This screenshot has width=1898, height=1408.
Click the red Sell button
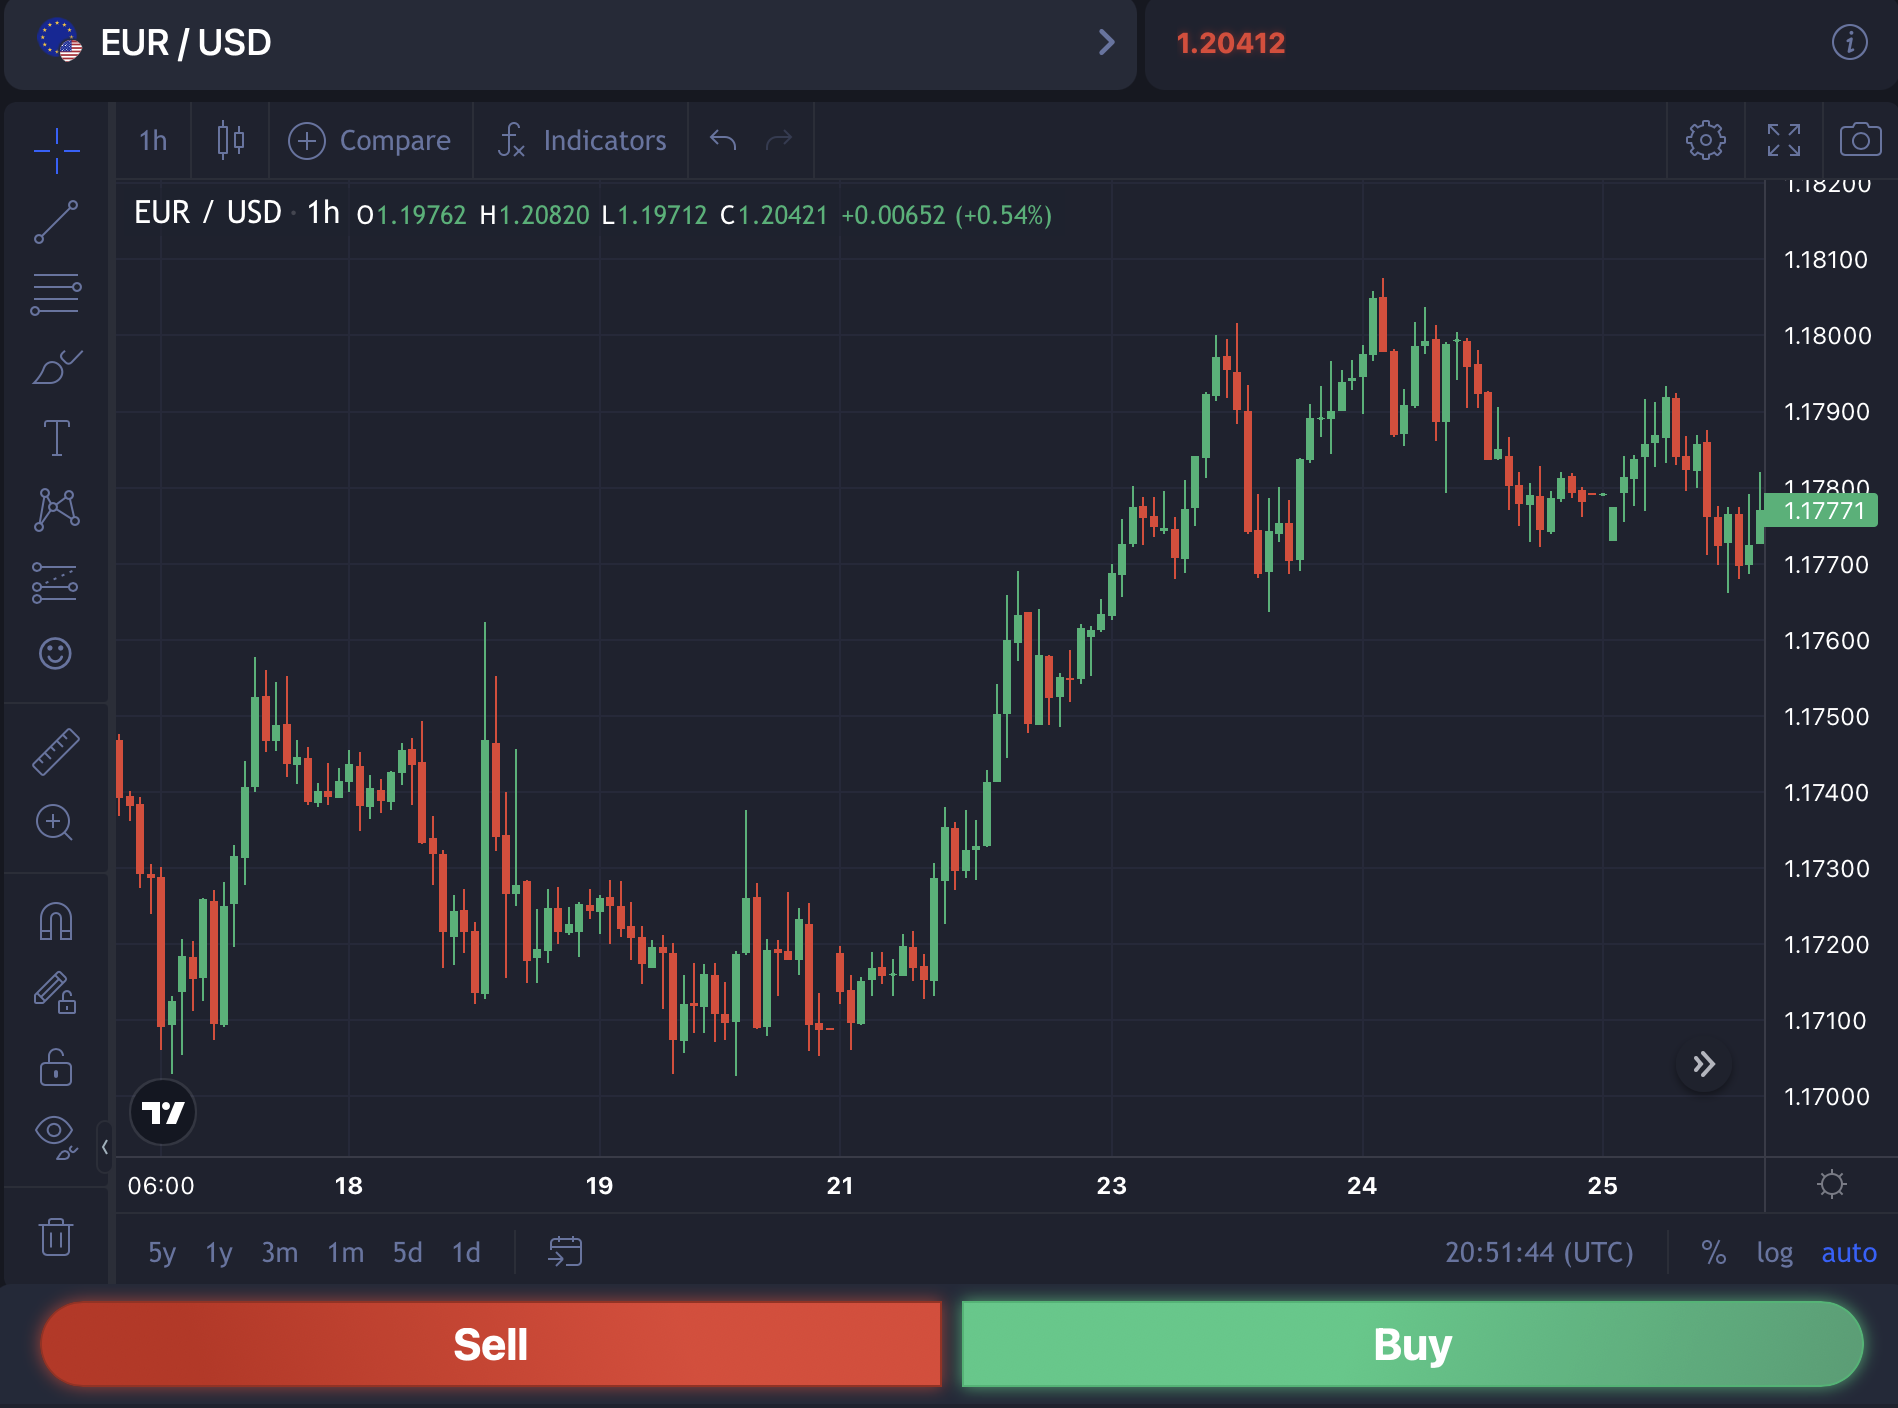[490, 1344]
